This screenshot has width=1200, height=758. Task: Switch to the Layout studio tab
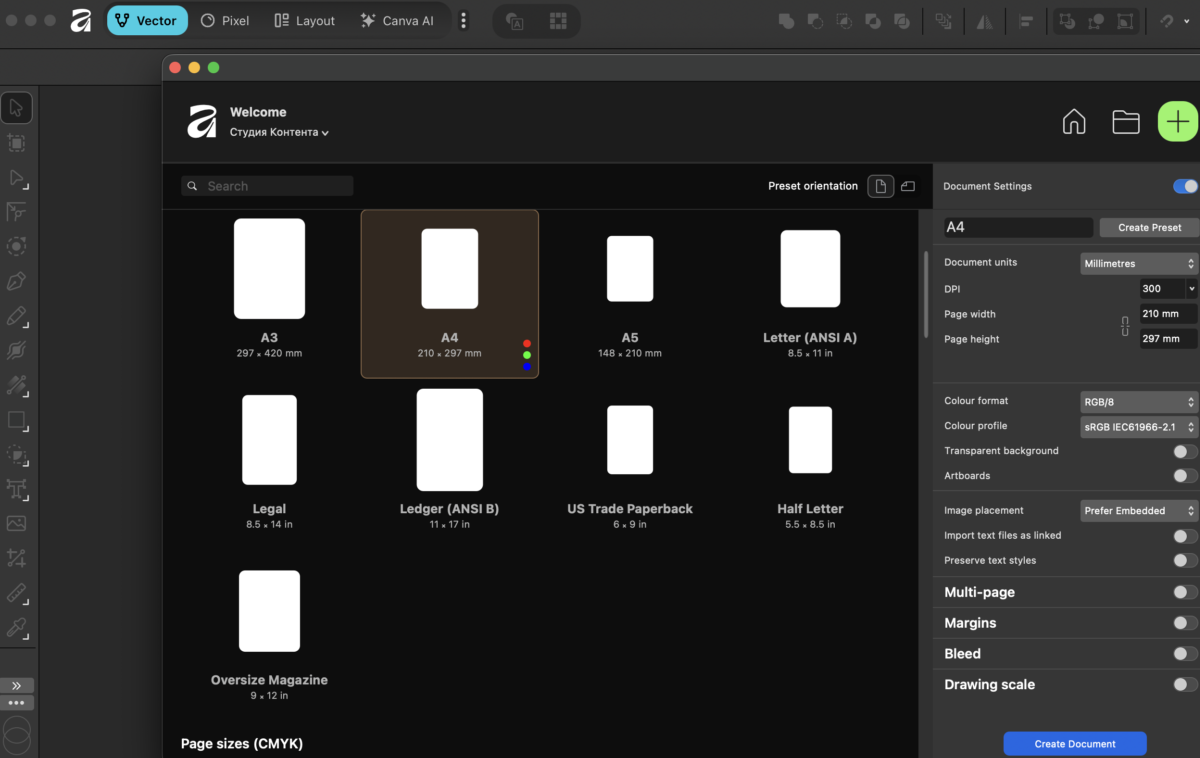pyautogui.click(x=305, y=20)
